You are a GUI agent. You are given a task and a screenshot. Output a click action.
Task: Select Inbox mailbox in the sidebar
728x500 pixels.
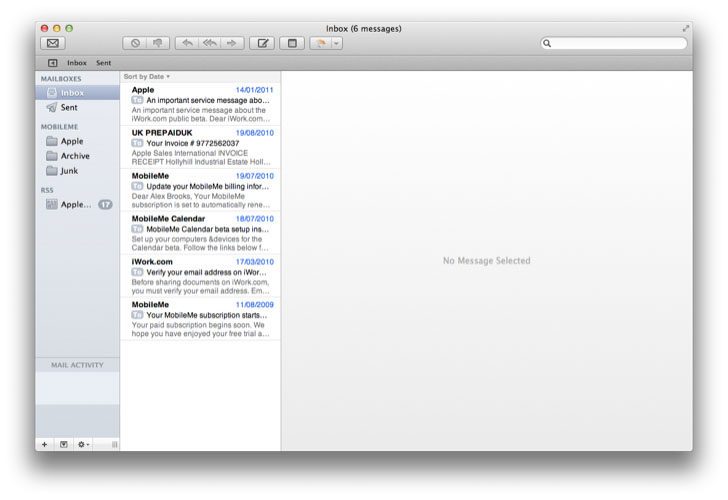tap(78, 92)
